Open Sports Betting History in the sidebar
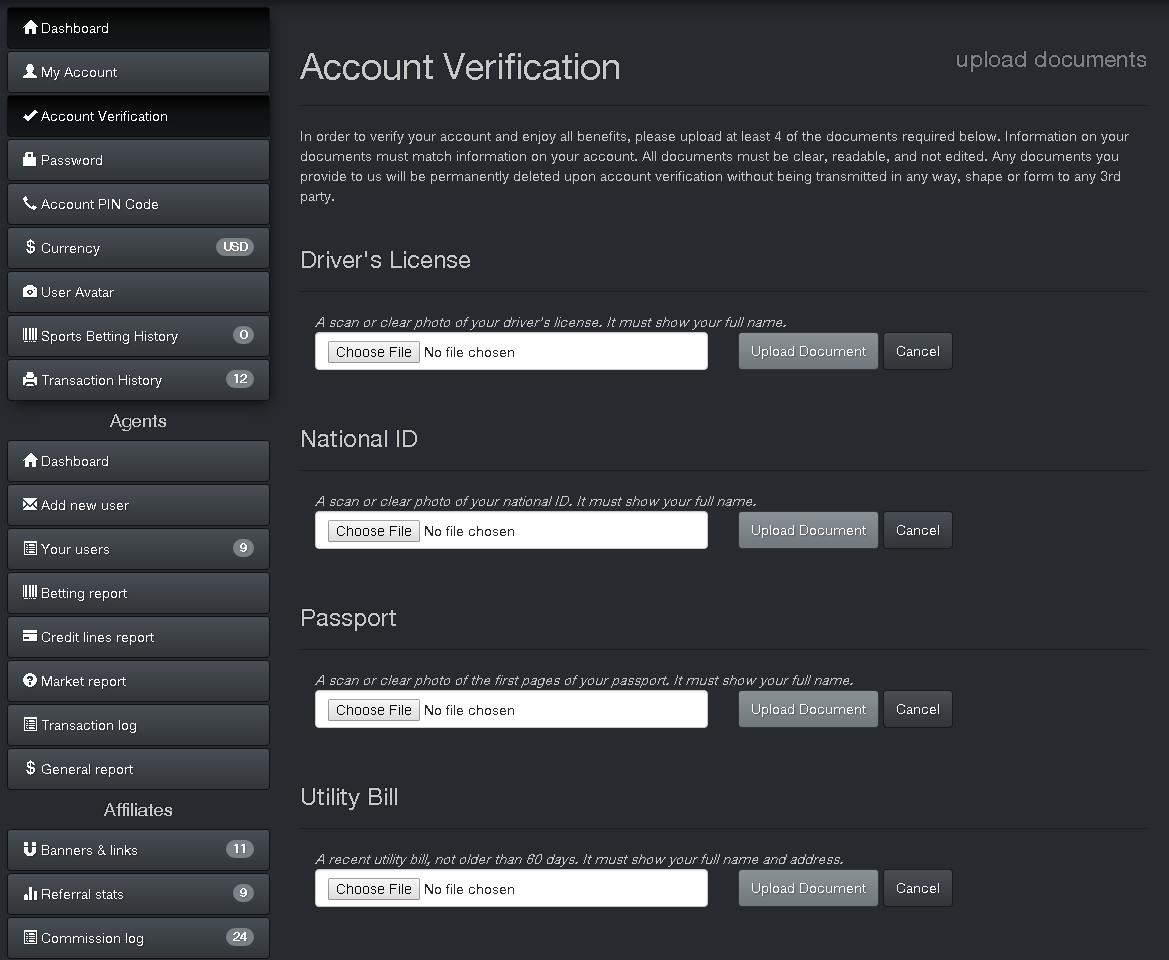1169x960 pixels. click(x=138, y=336)
